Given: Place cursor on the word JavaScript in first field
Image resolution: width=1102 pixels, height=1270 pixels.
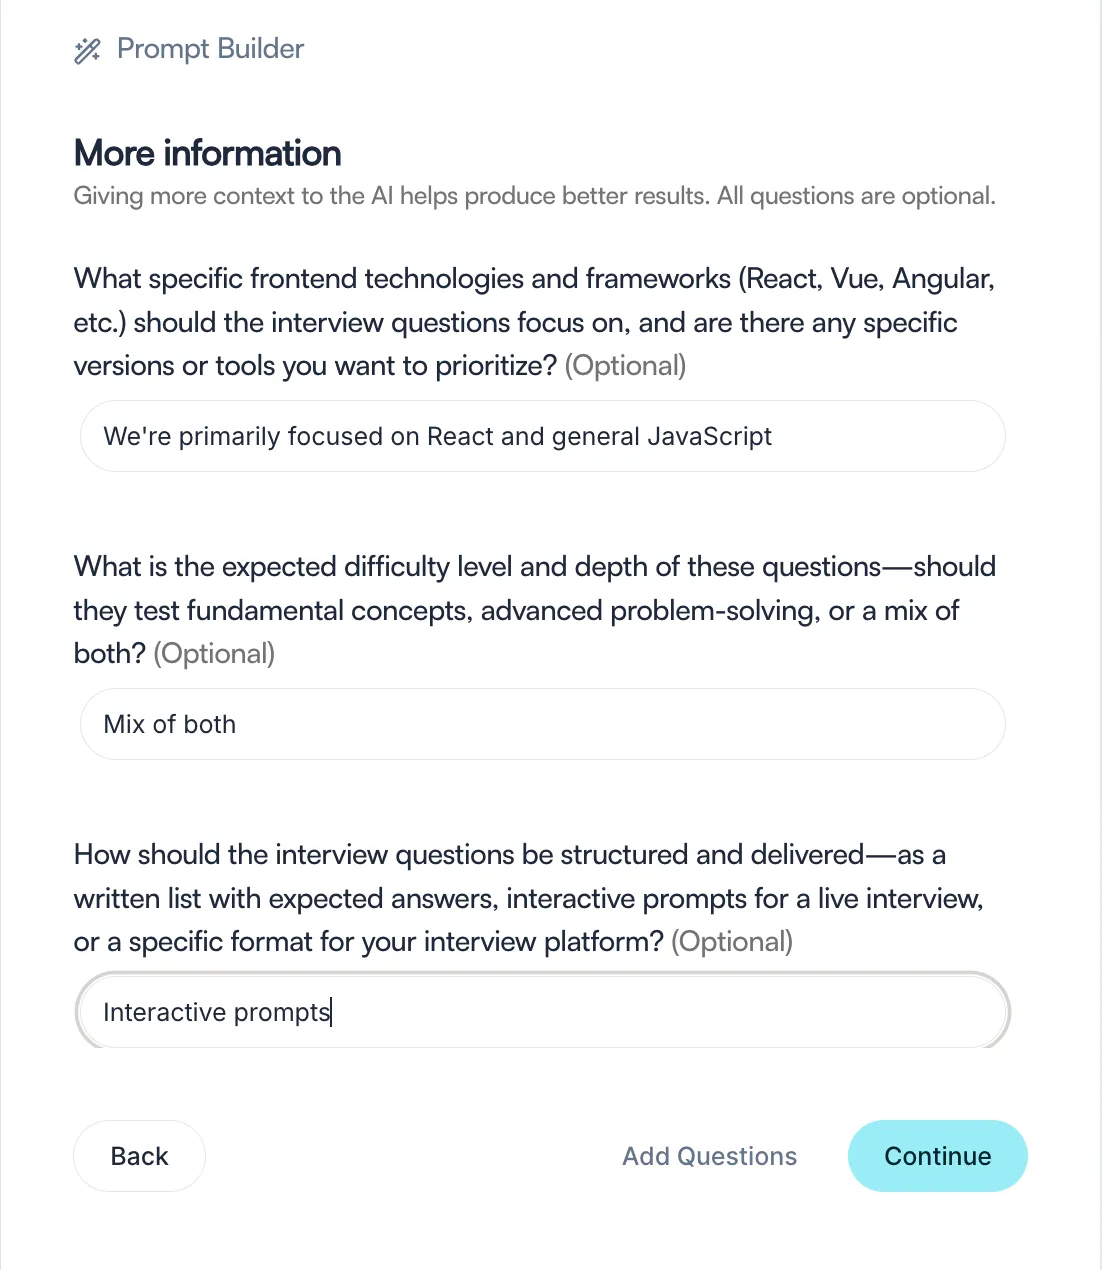Looking at the screenshot, I should point(709,437).
